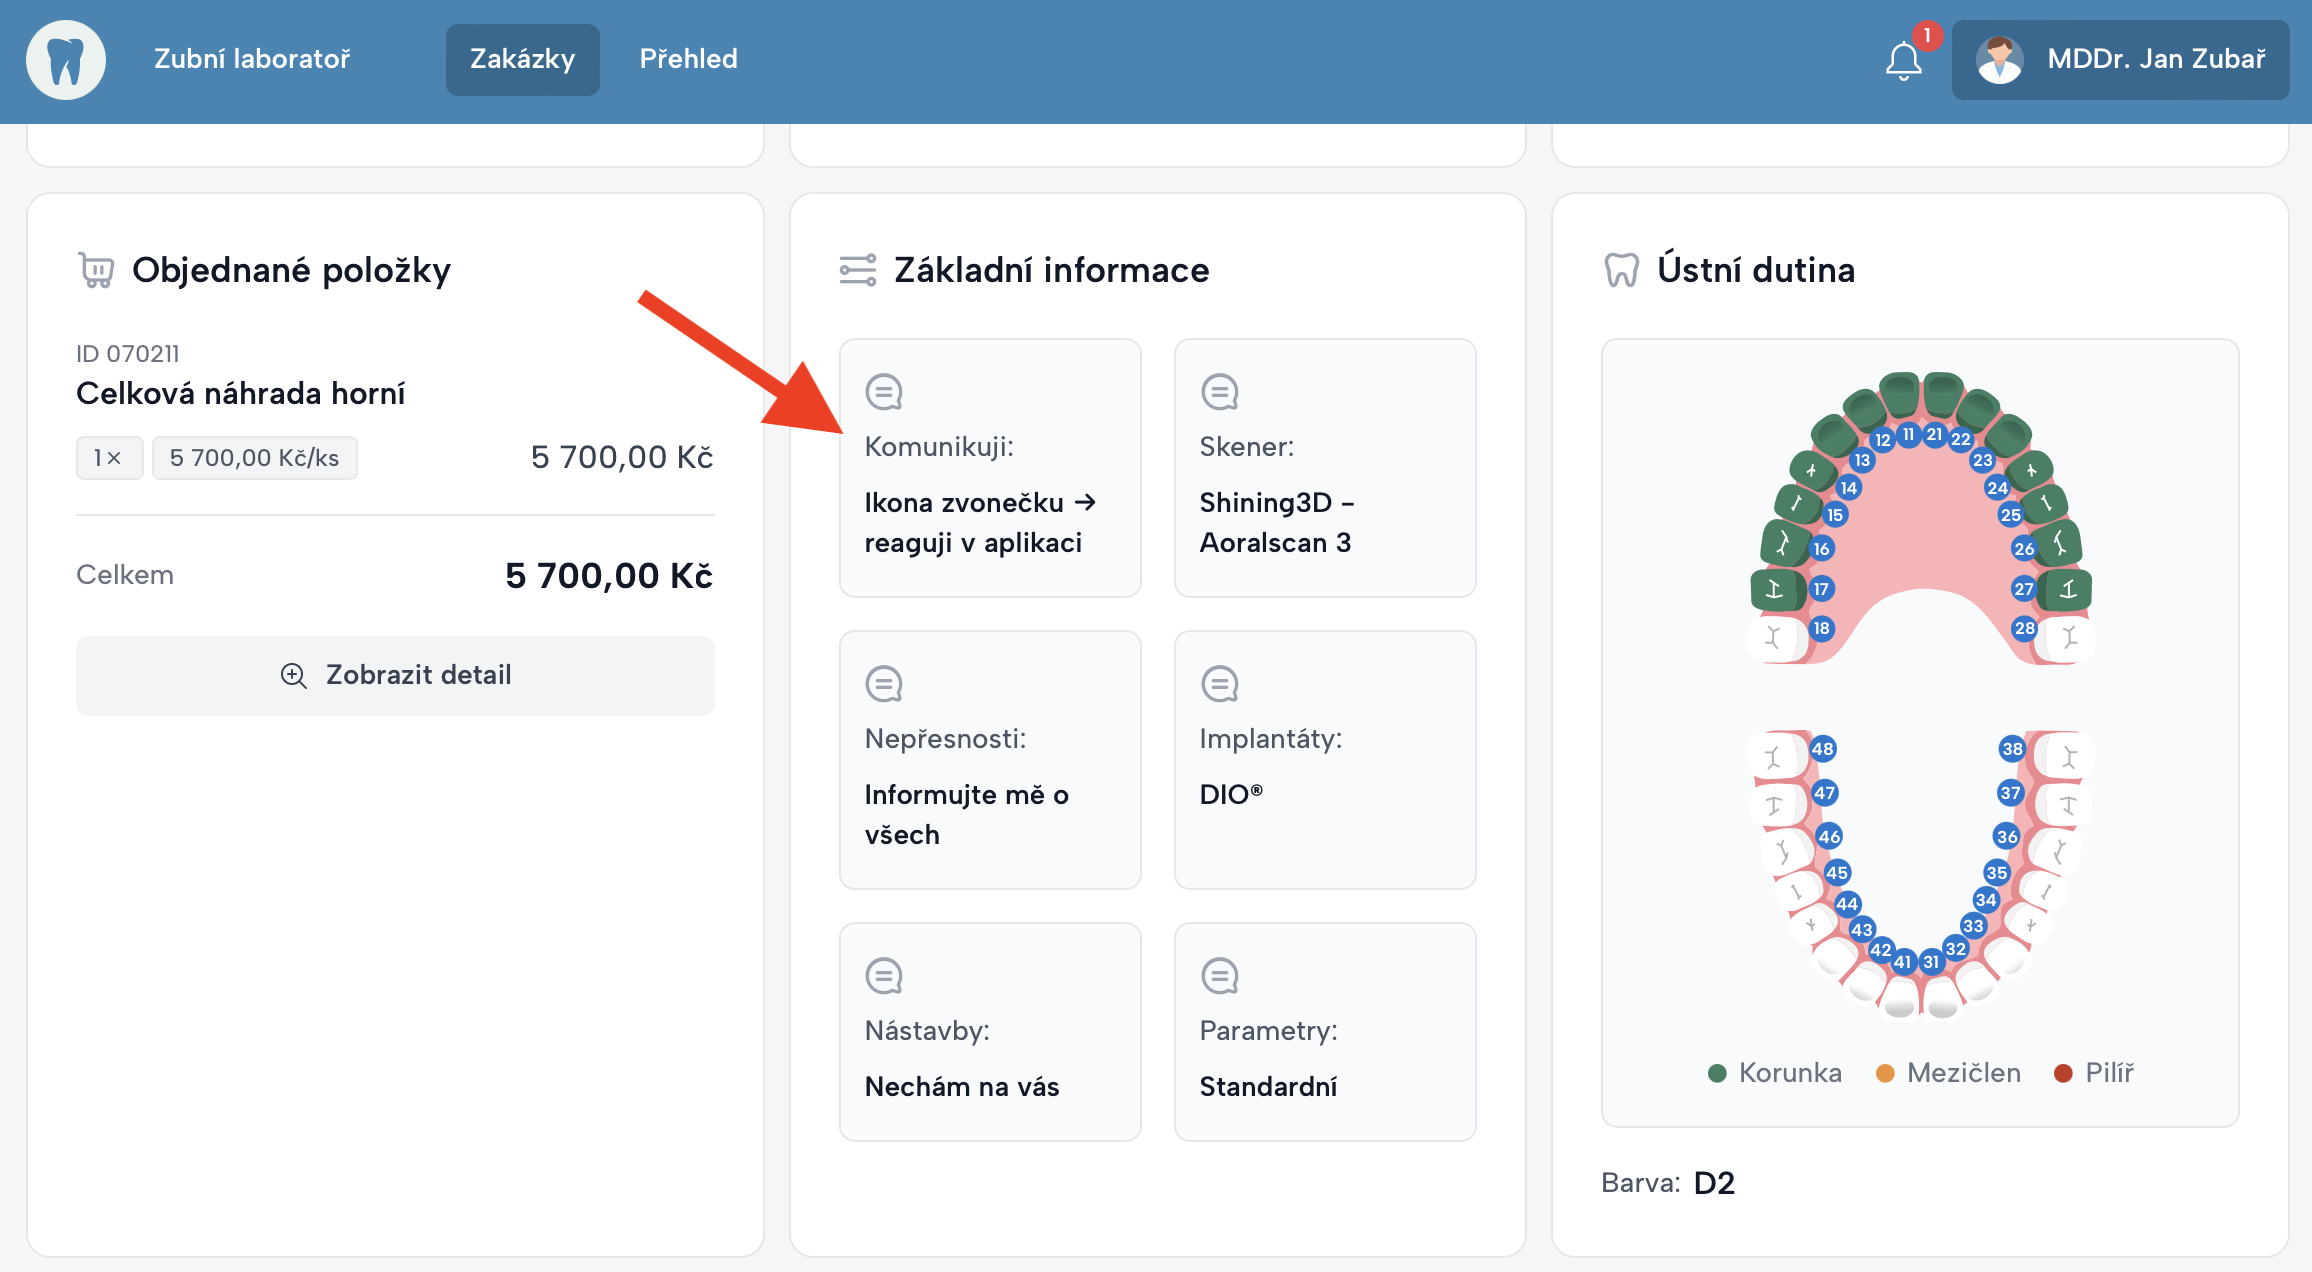Click the comment icon in Komunikuji card

tap(883, 392)
